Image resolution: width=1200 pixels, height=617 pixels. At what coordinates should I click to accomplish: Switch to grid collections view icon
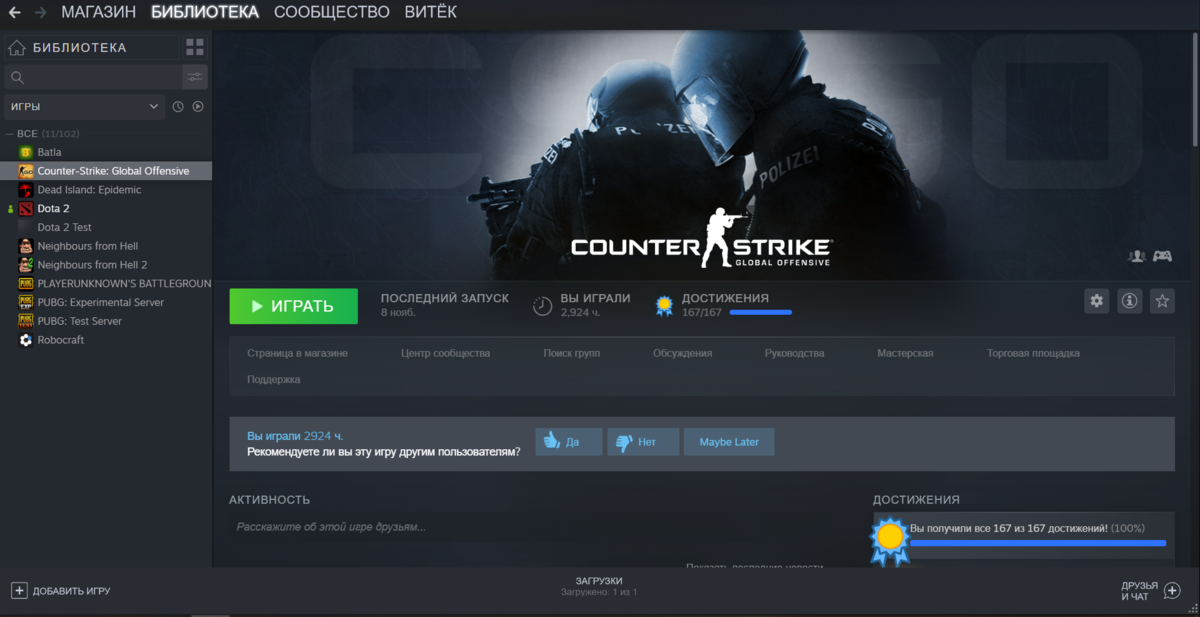194,47
